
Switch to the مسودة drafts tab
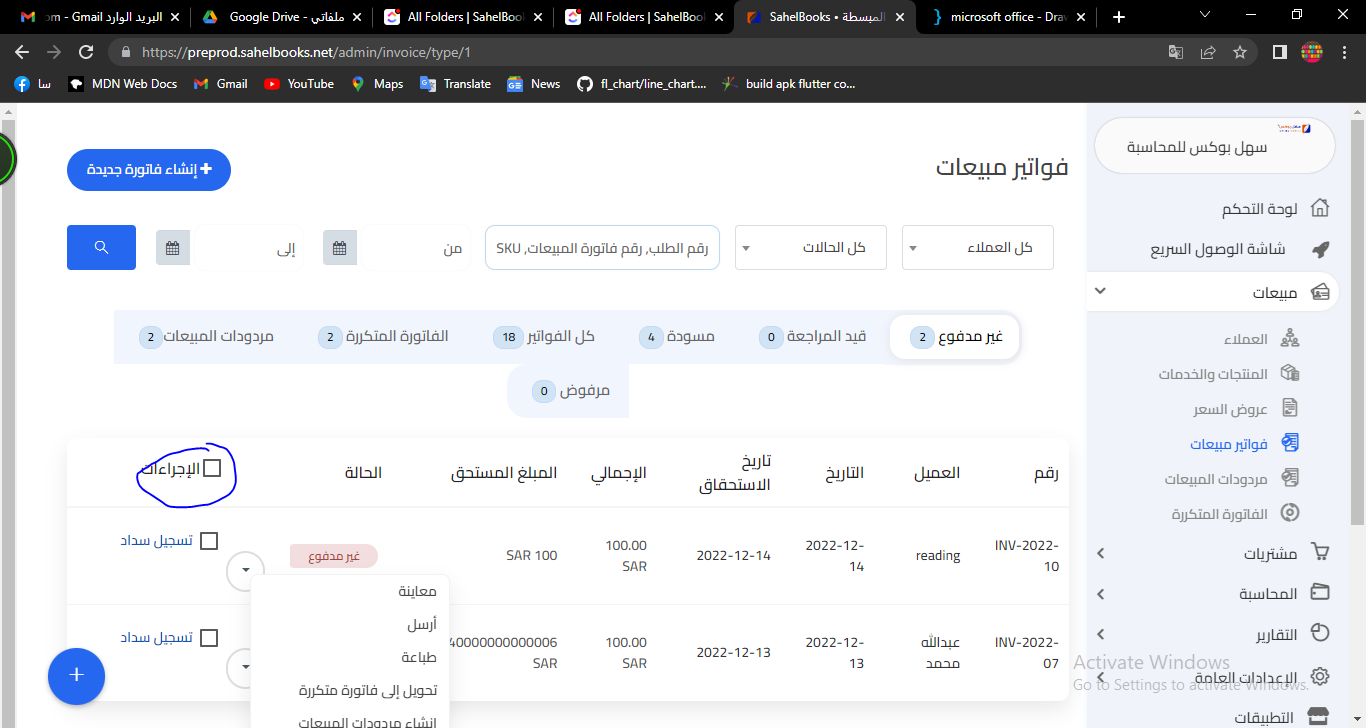pyautogui.click(x=677, y=337)
